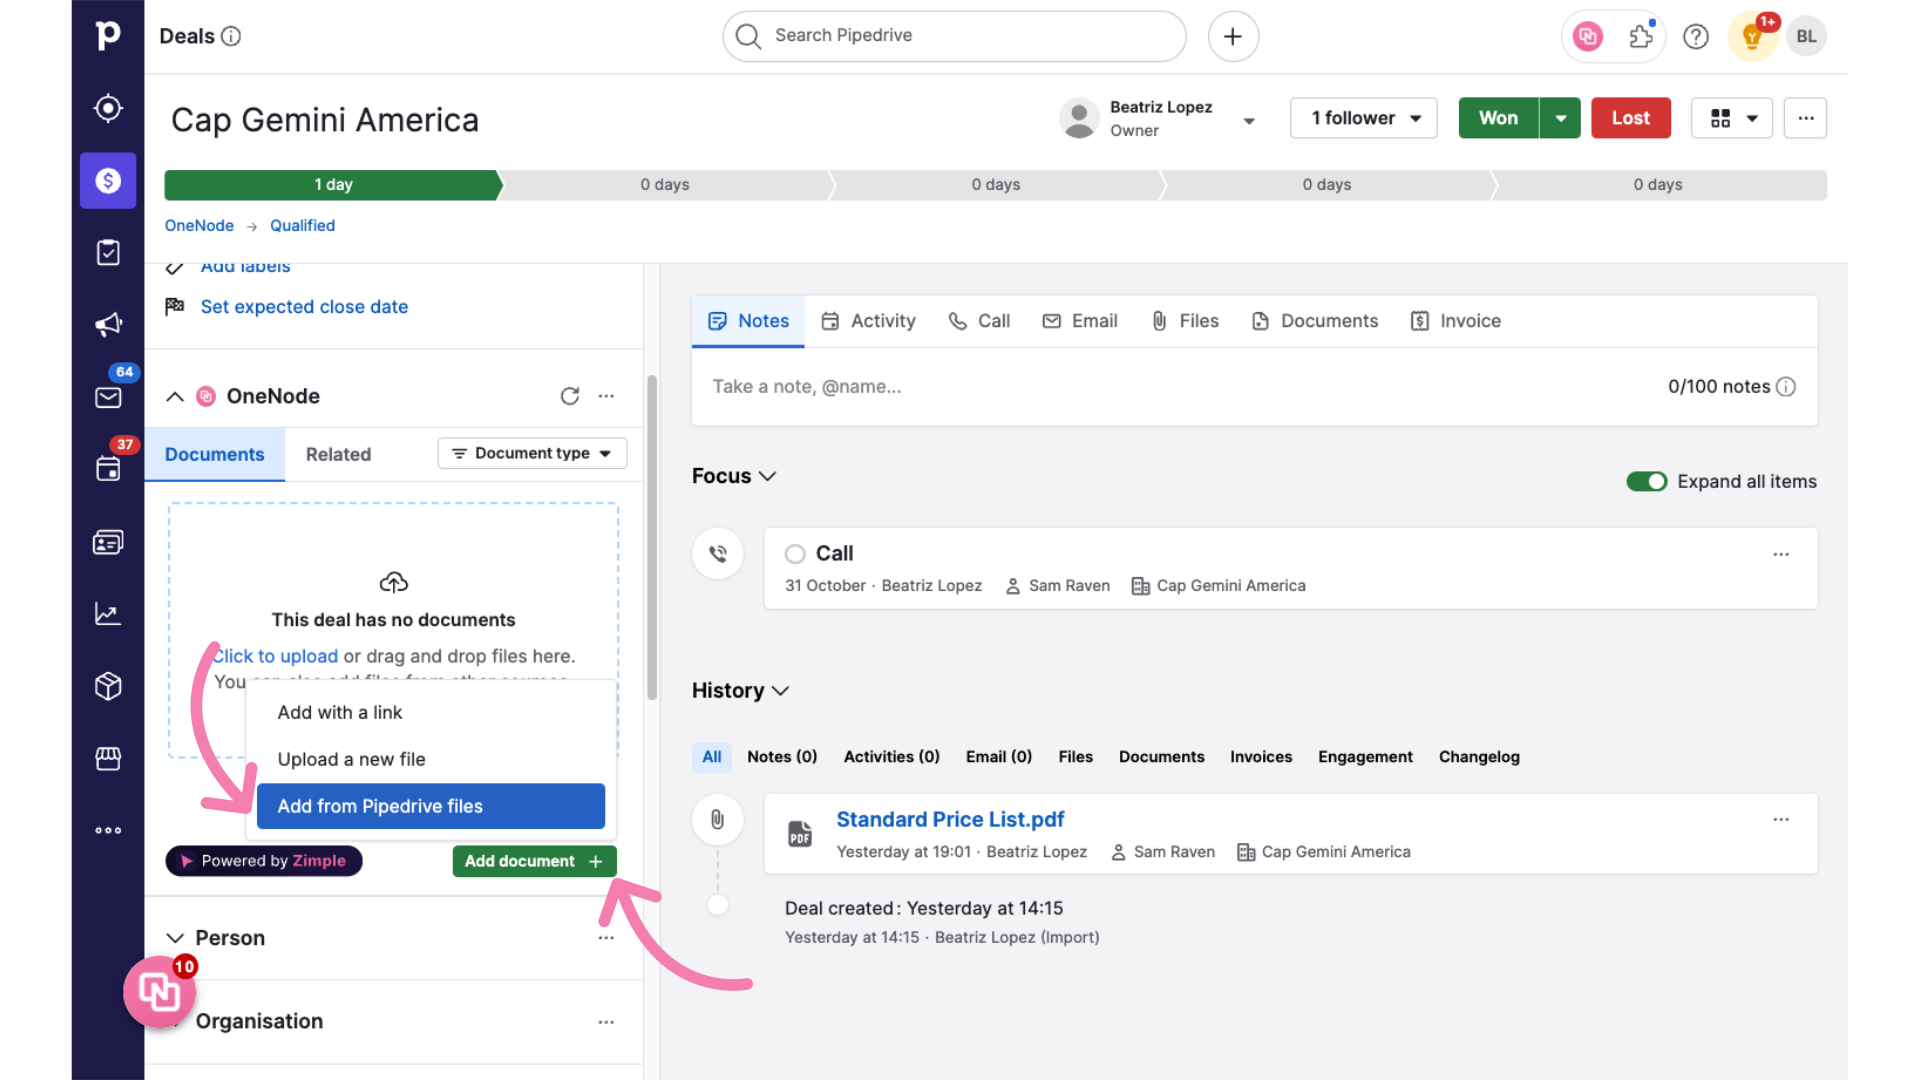
Task: Open Standard Price List.pdf three-dots menu
Action: 1781,819
